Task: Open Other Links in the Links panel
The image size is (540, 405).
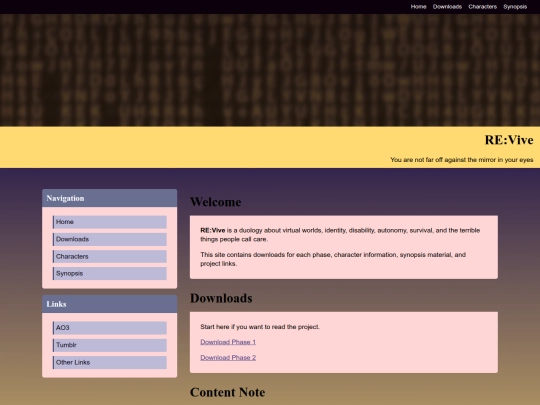Action: tap(110, 362)
